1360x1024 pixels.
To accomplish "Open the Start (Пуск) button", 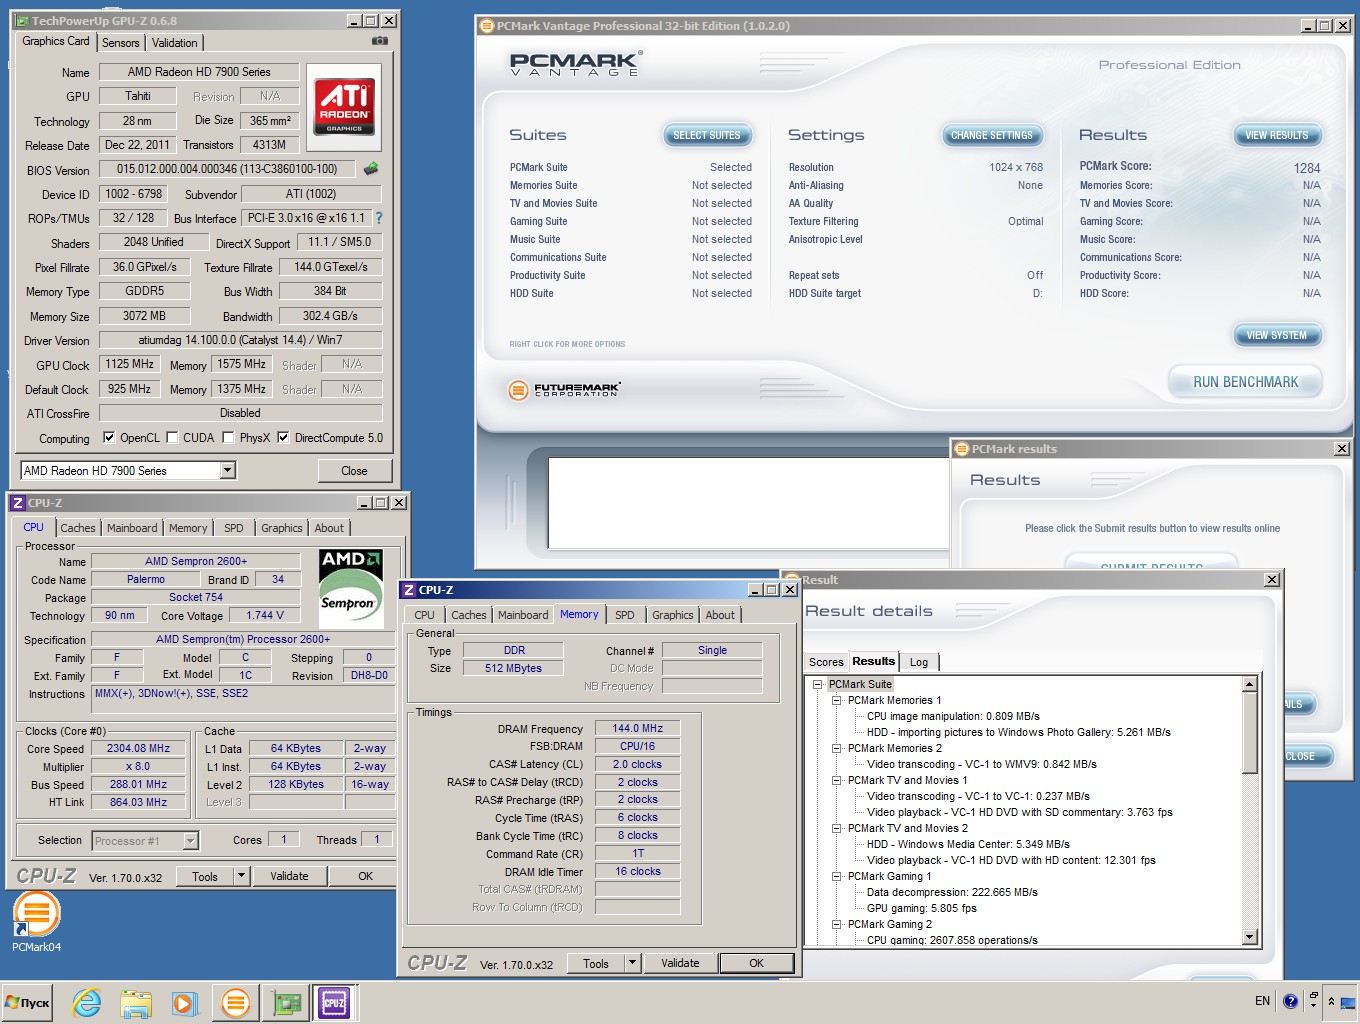I will tap(28, 1002).
